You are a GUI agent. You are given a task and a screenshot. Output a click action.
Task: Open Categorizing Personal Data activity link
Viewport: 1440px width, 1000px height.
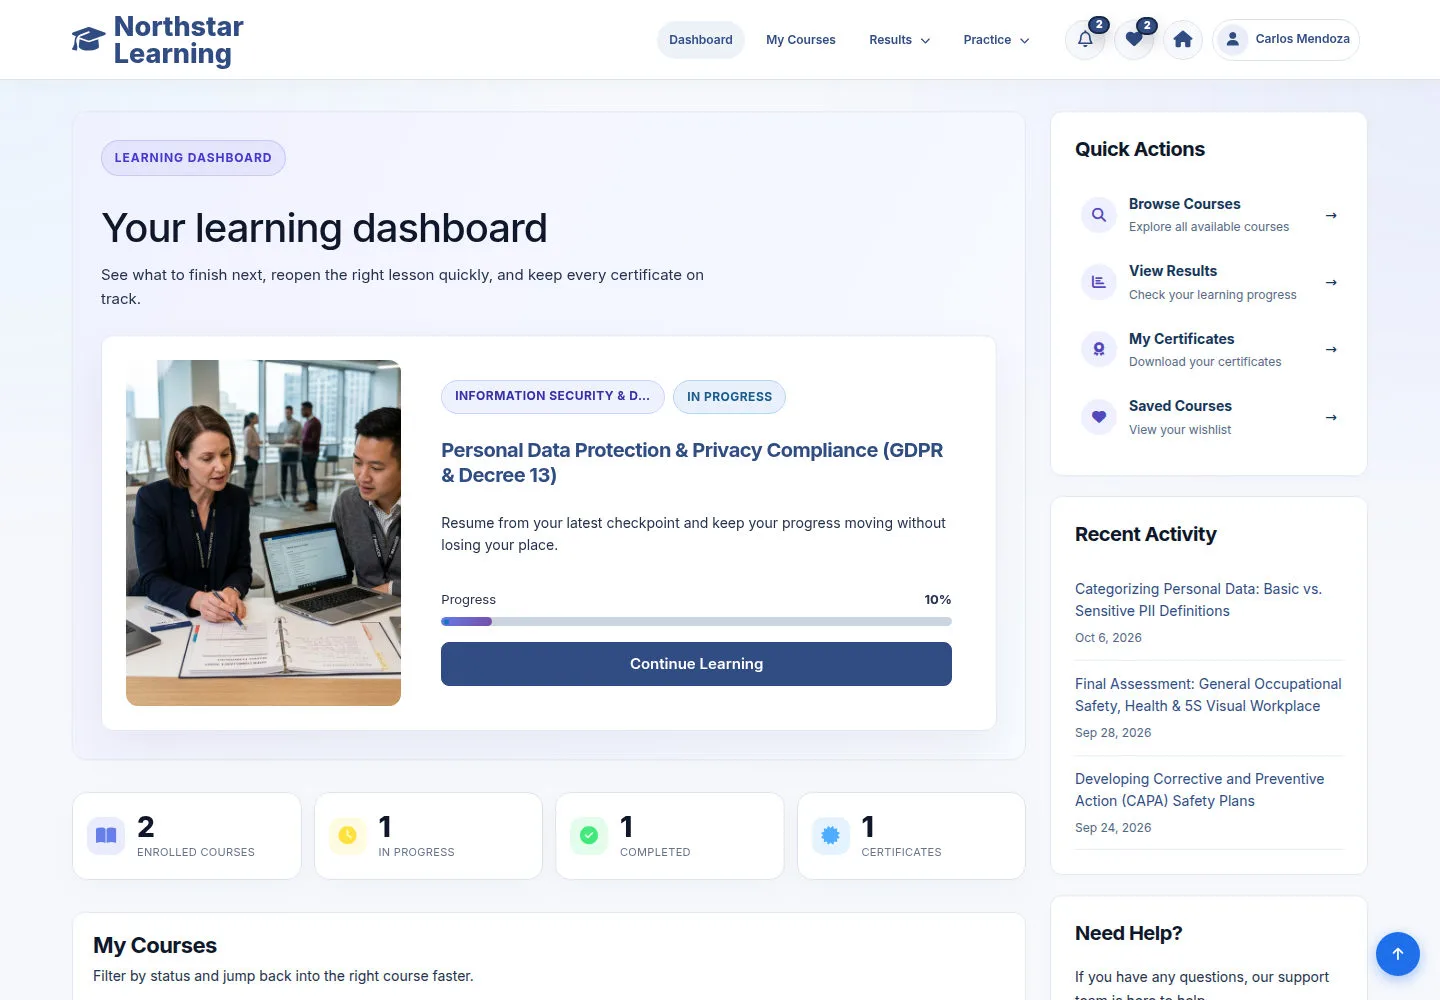[x=1198, y=600]
